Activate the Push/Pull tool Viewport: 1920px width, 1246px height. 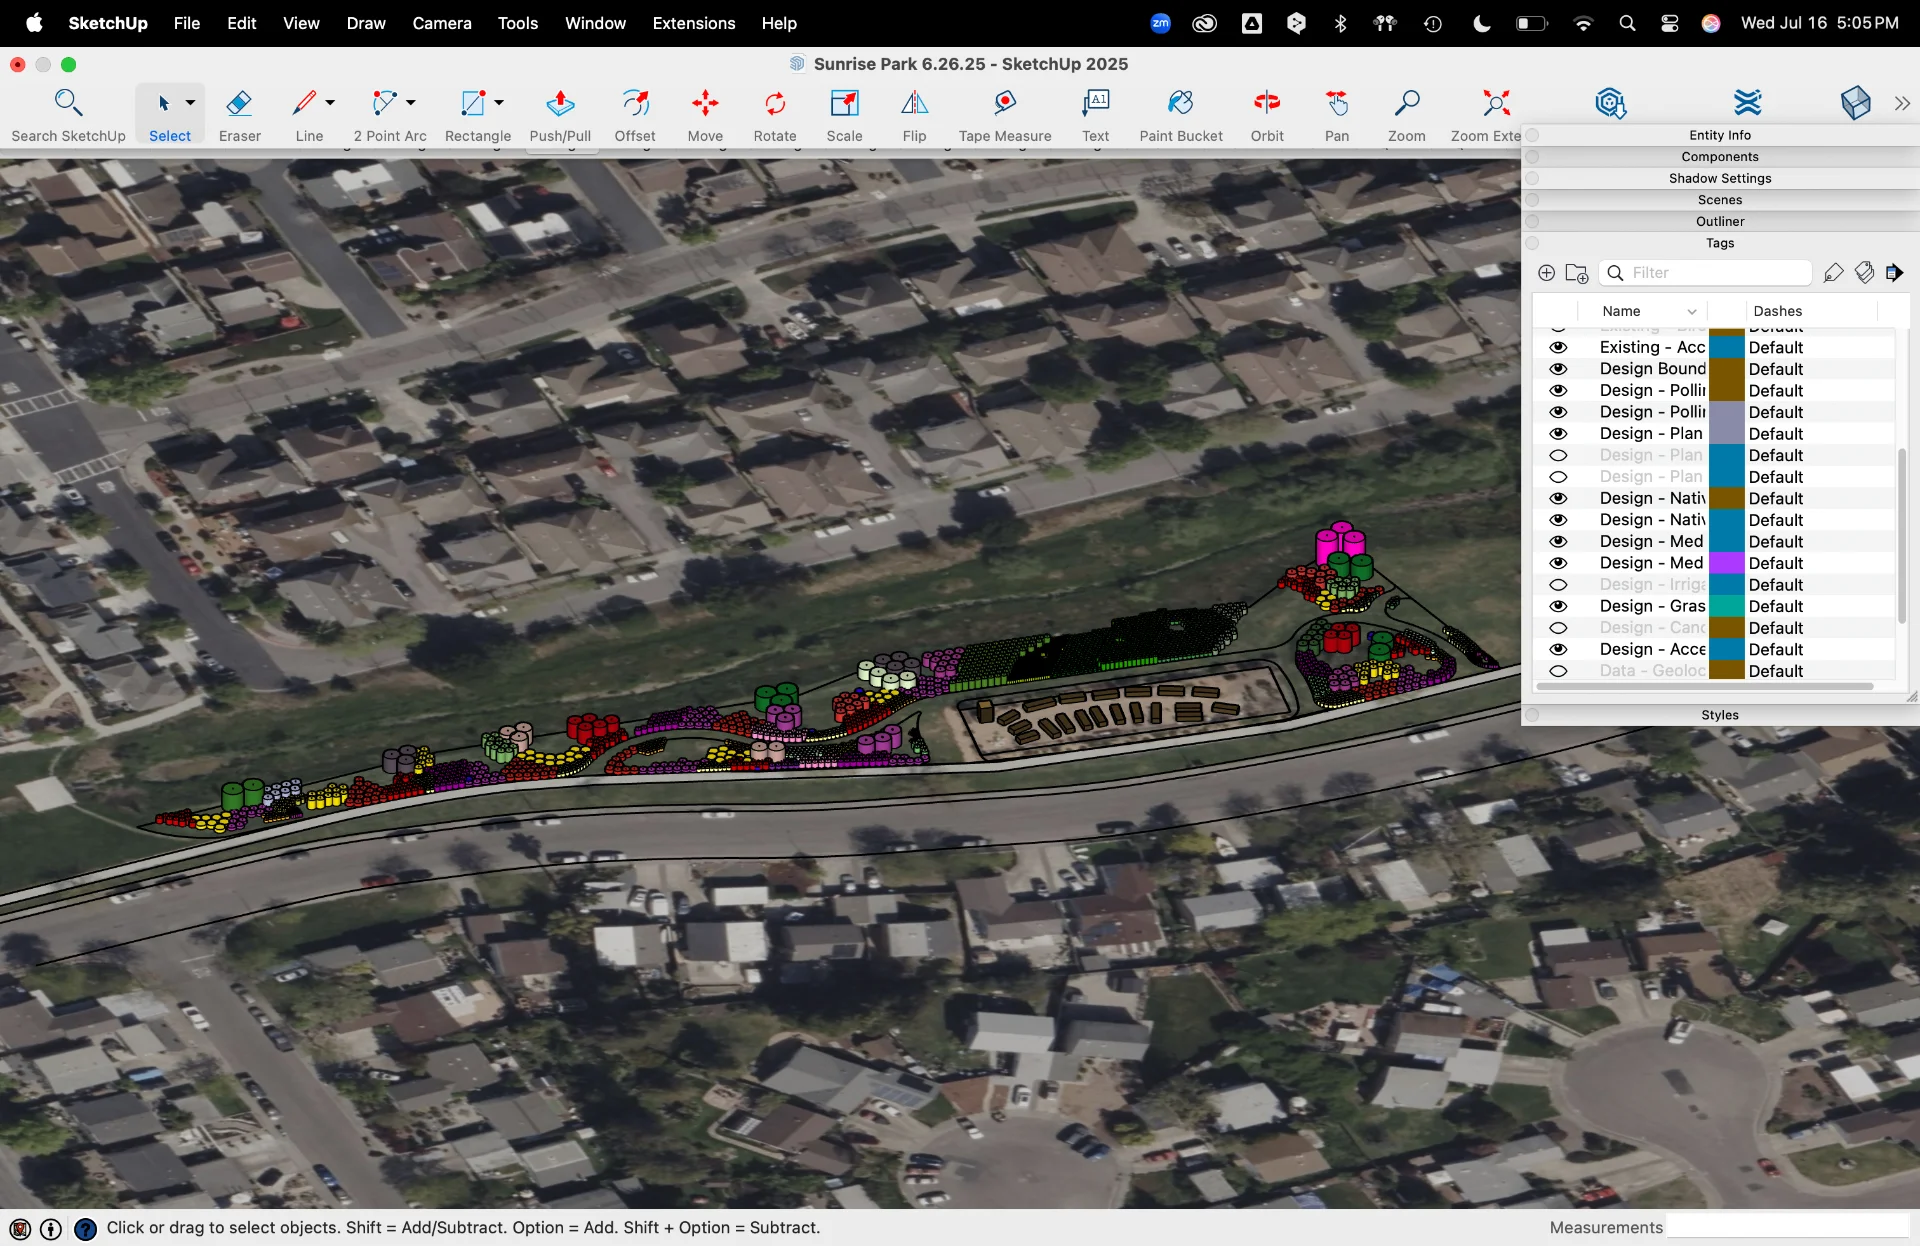click(x=560, y=115)
